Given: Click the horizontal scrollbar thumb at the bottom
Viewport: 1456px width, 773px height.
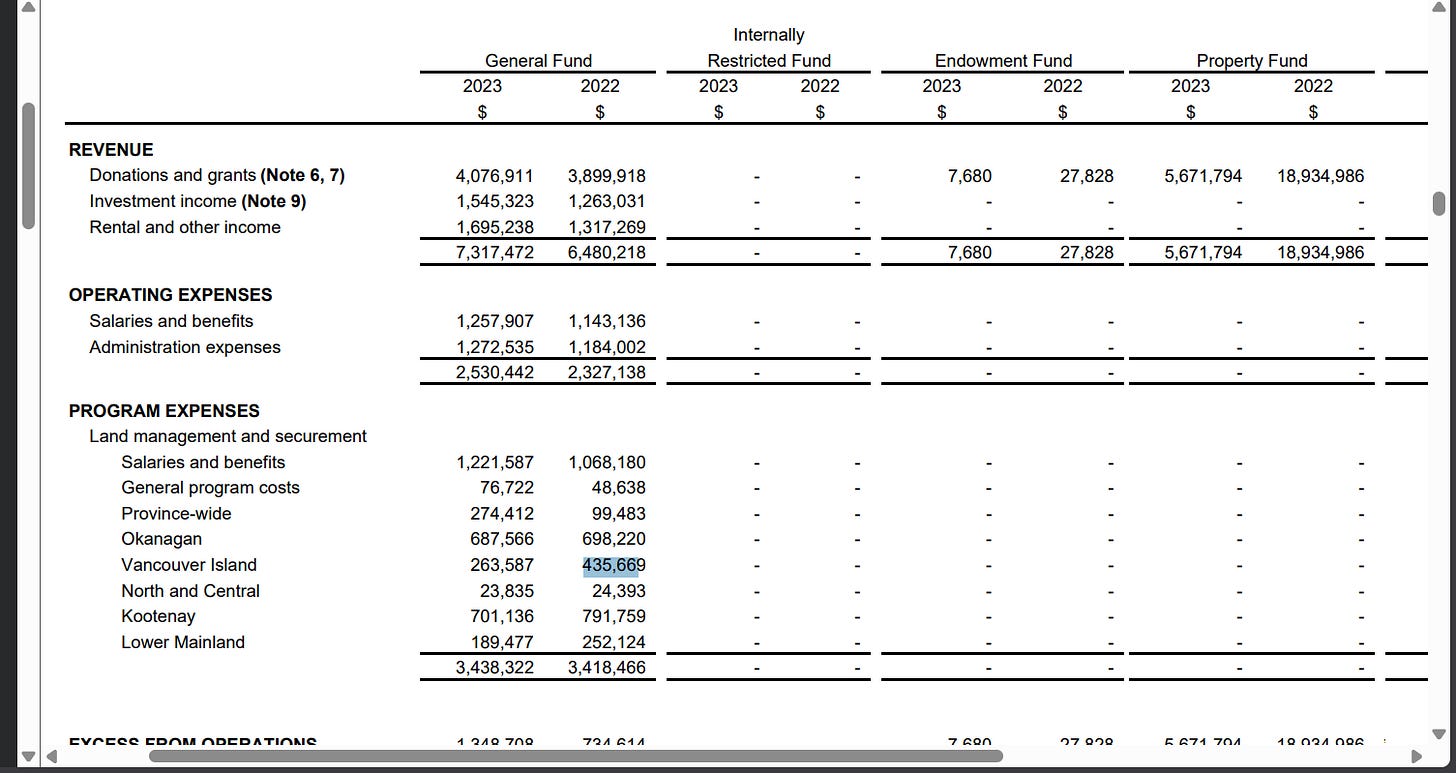Looking at the screenshot, I should pos(576,756).
